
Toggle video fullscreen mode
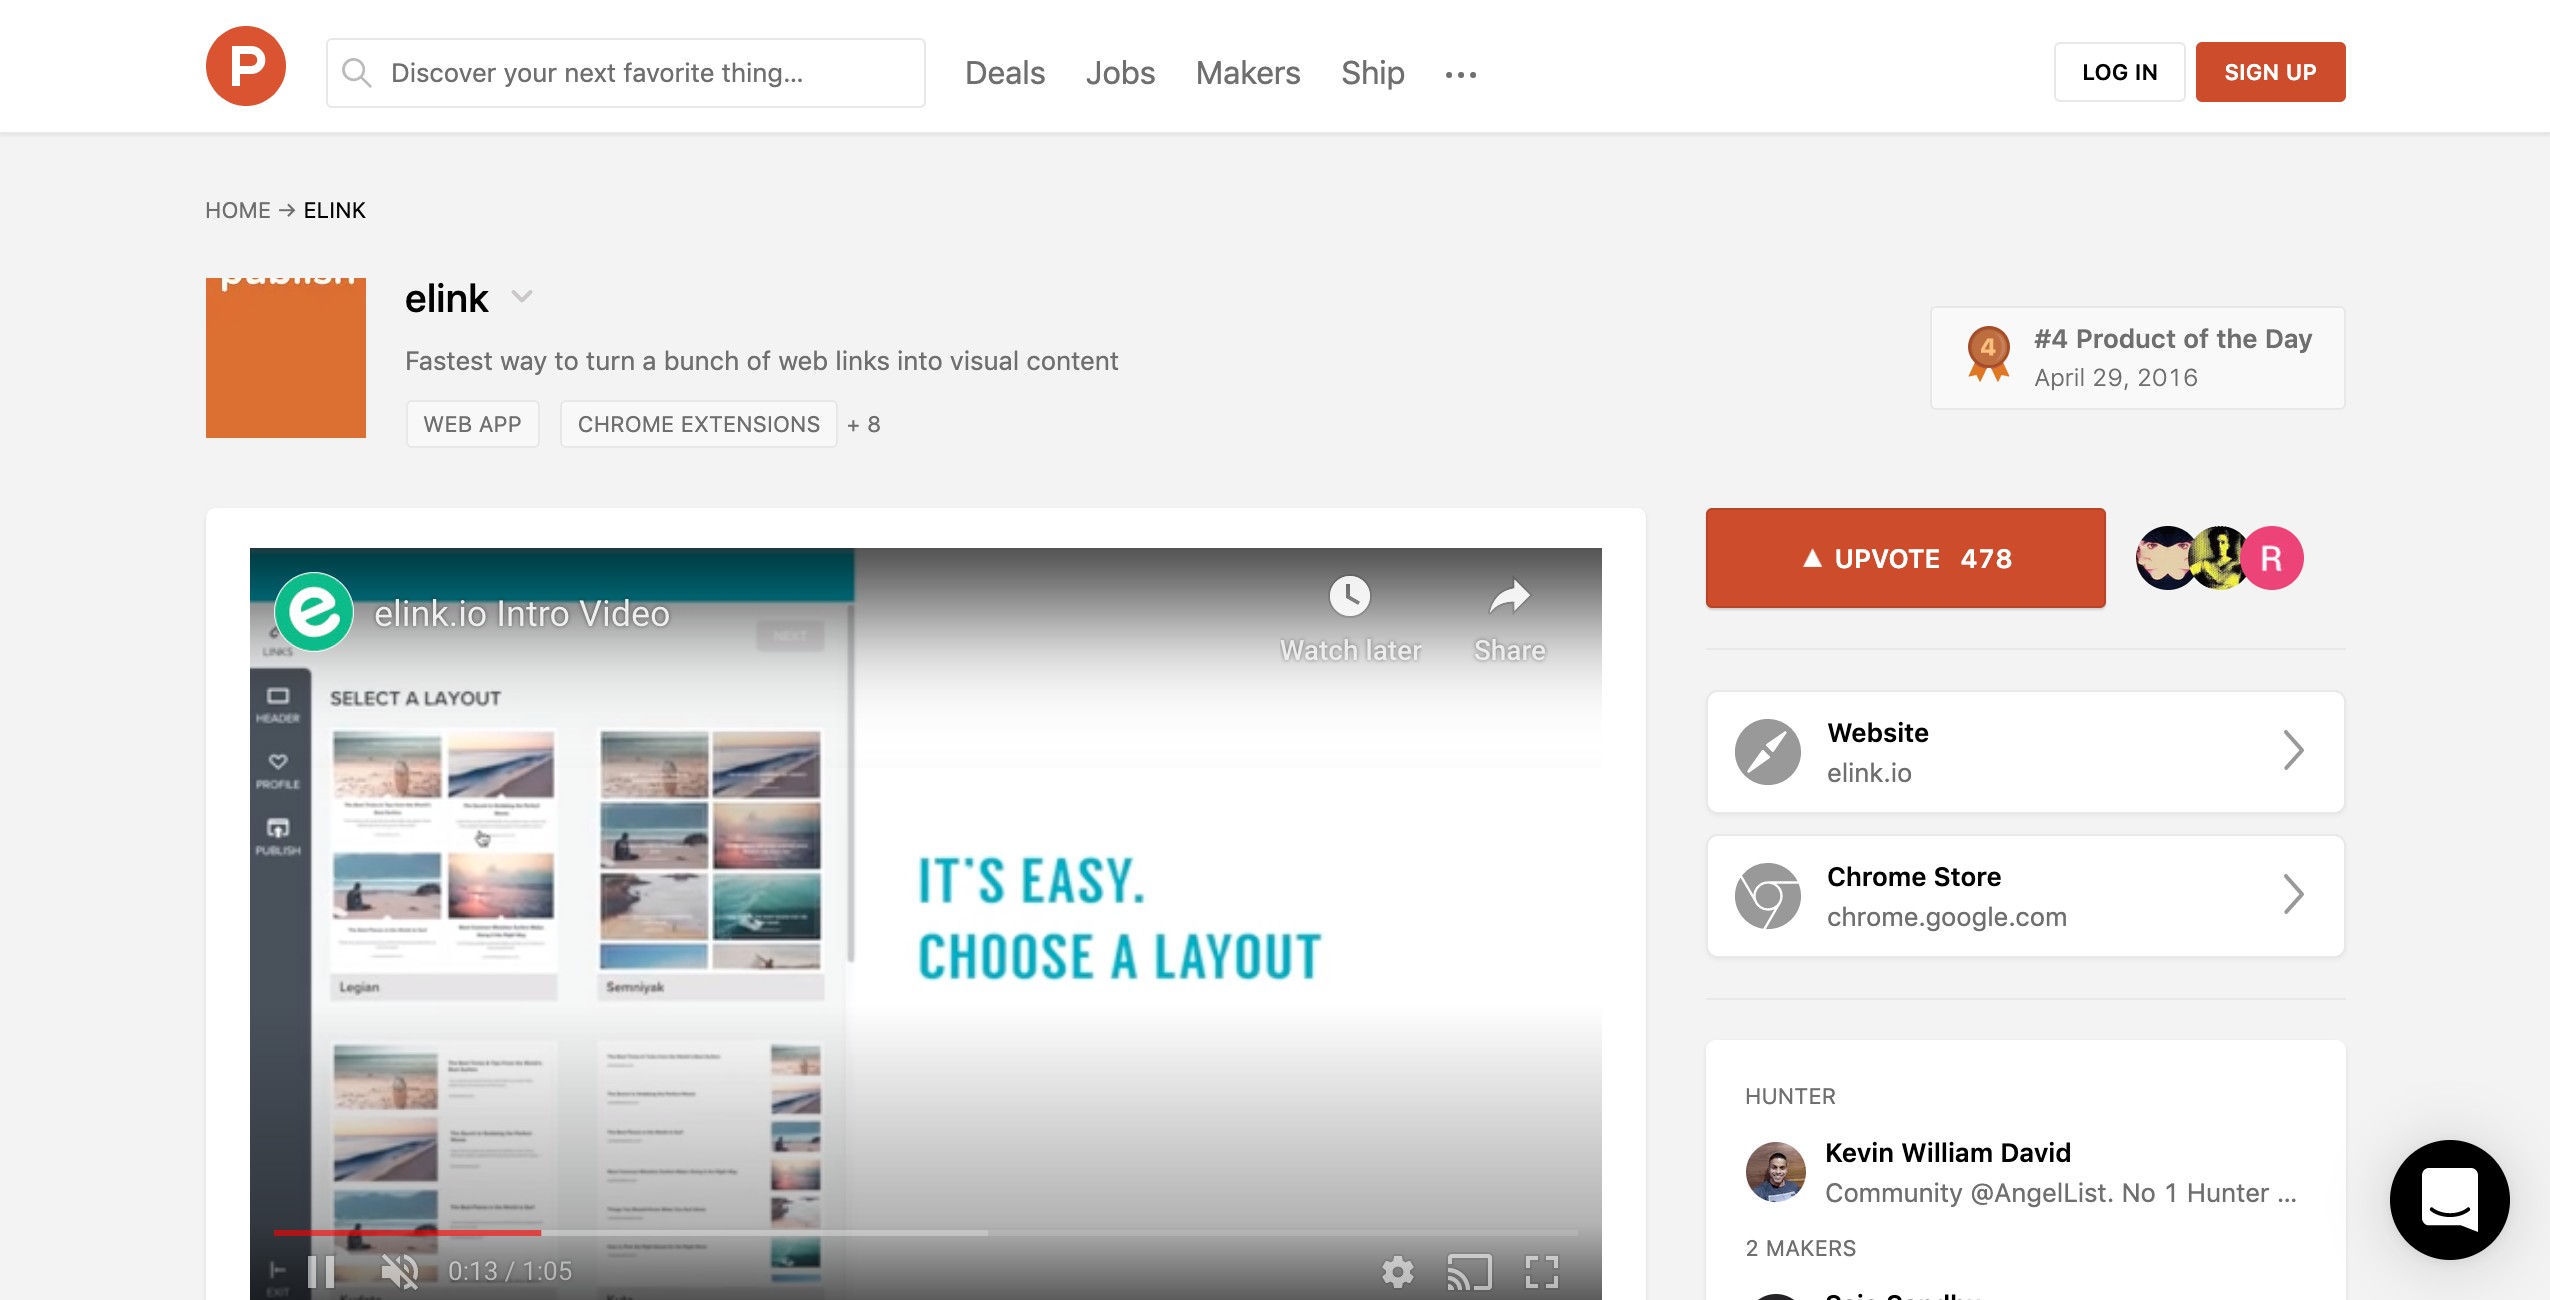click(1542, 1272)
